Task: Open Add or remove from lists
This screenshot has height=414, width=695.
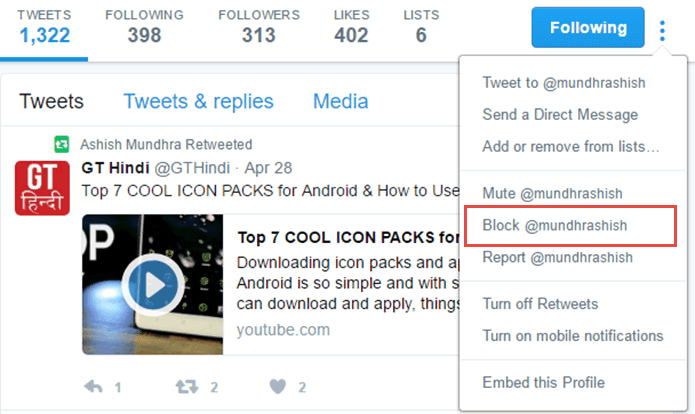Action: pyautogui.click(x=570, y=146)
